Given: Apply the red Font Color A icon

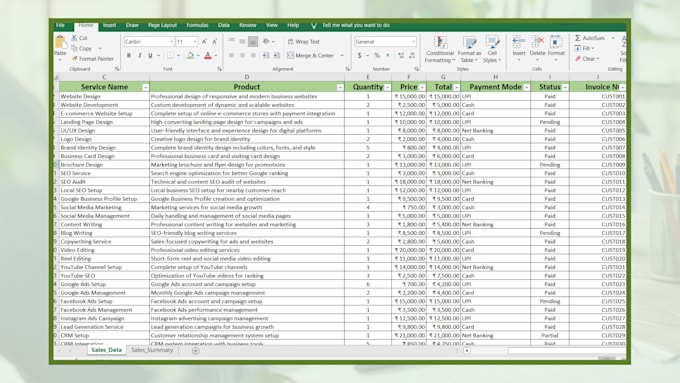Looking at the screenshot, I should [x=208, y=56].
